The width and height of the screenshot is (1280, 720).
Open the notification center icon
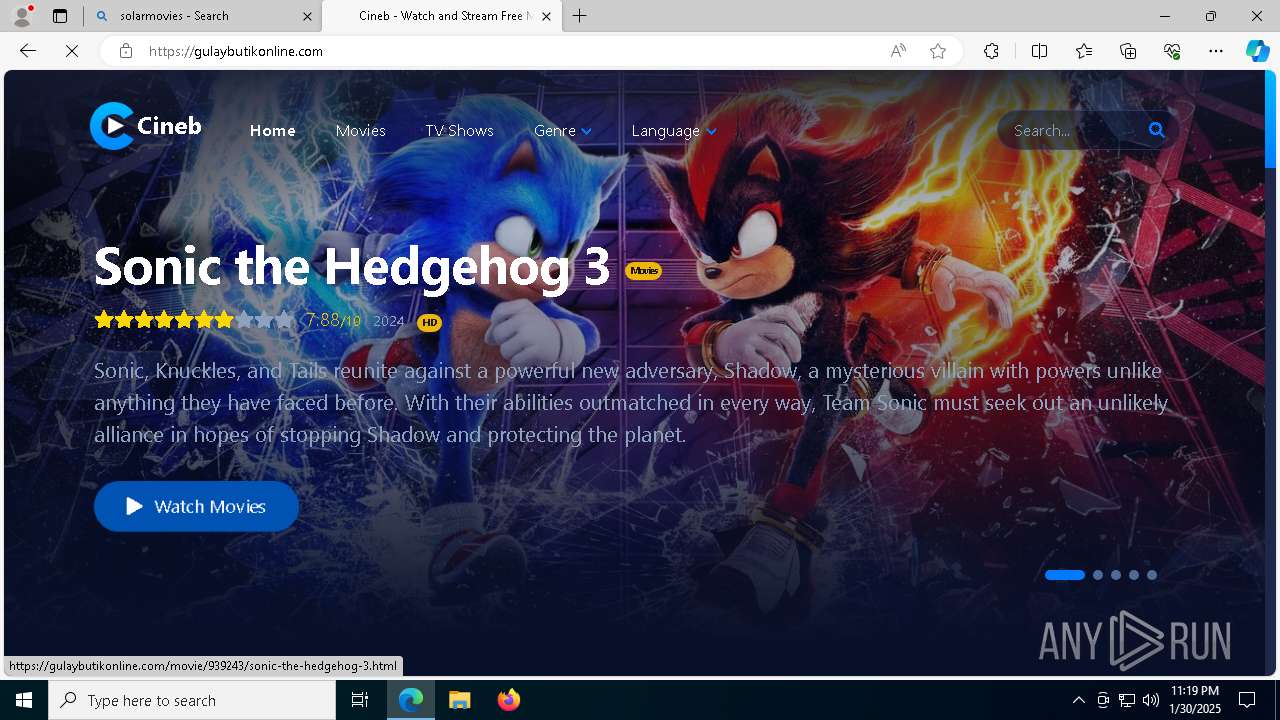coord(1247,700)
